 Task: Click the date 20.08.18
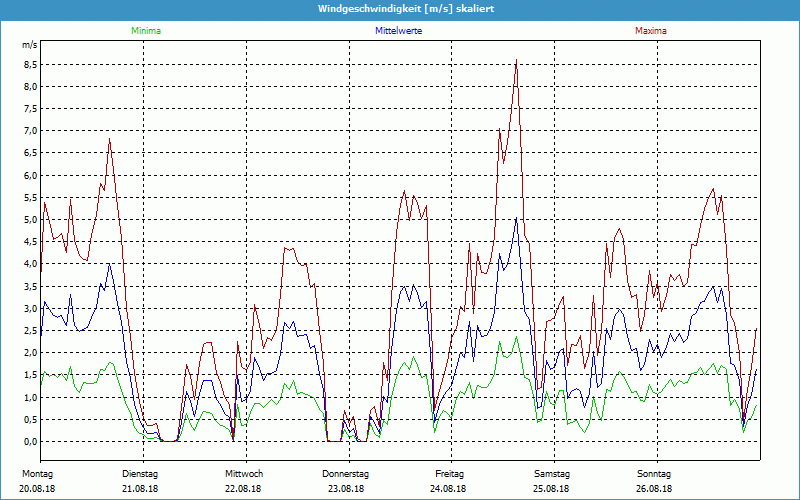tap(37, 489)
